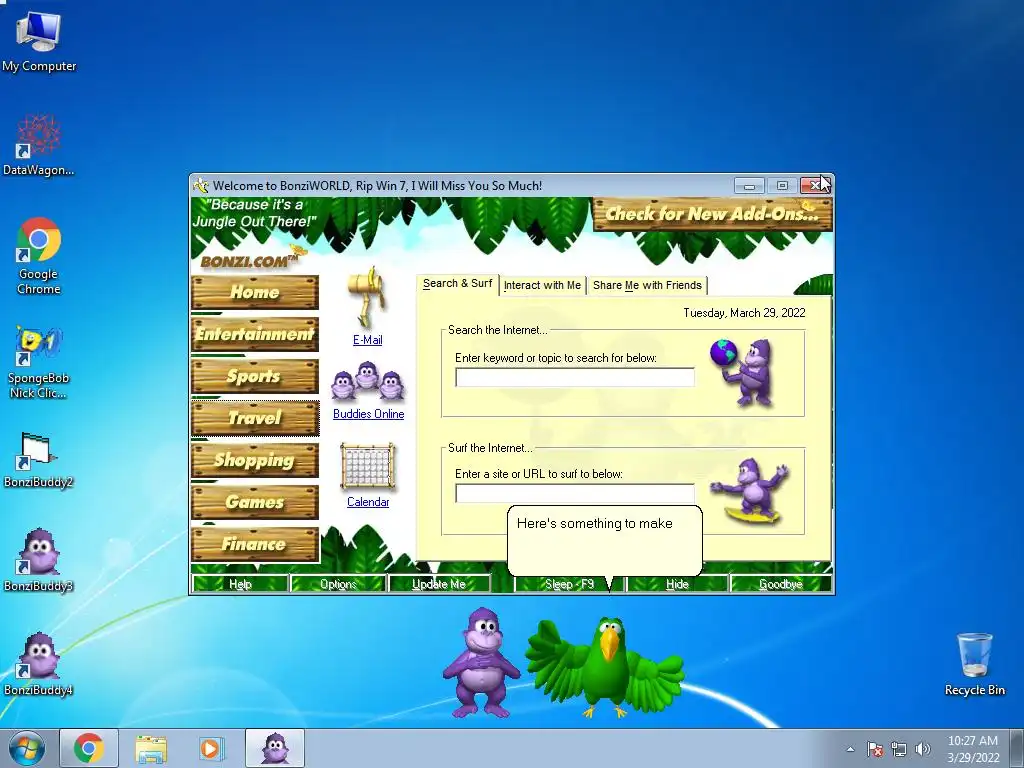Image resolution: width=1024 pixels, height=768 pixels.
Task: Select the DataWagon desktop shortcut
Action: click(x=39, y=145)
